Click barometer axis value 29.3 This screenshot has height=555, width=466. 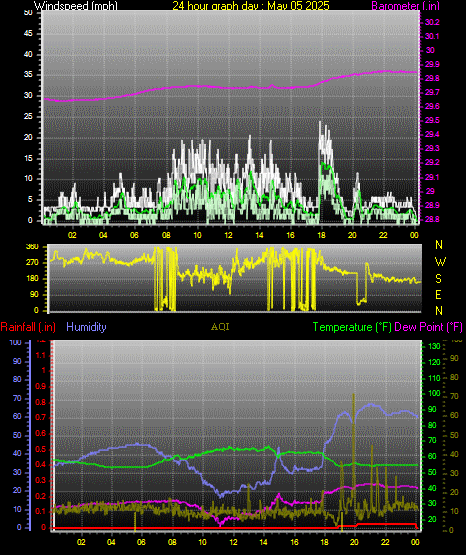432,148
